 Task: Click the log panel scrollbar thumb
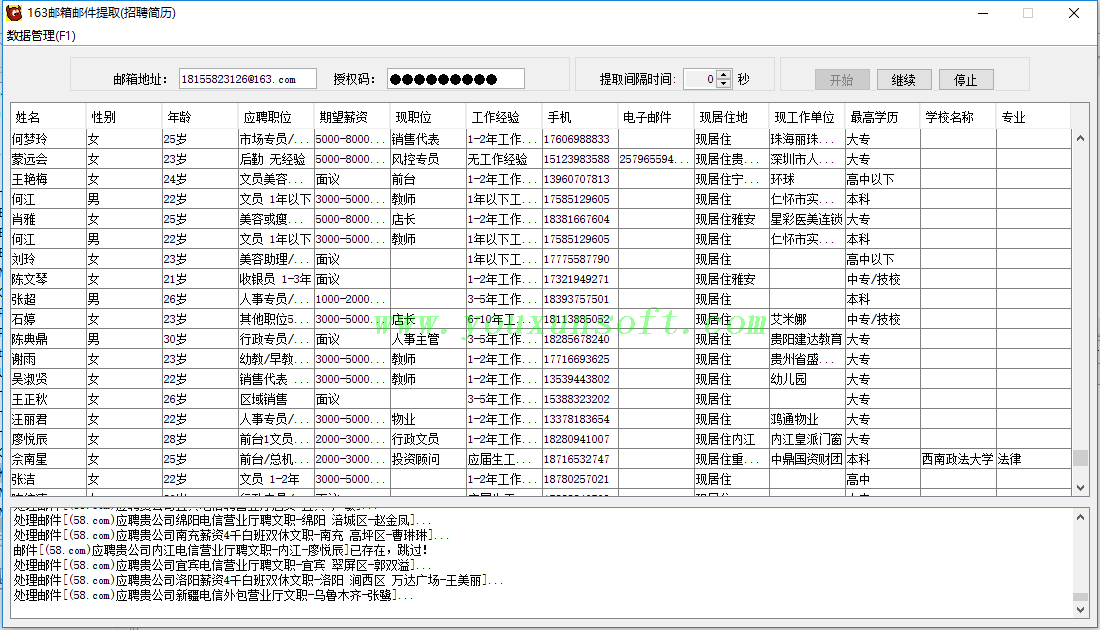pos(1080,597)
